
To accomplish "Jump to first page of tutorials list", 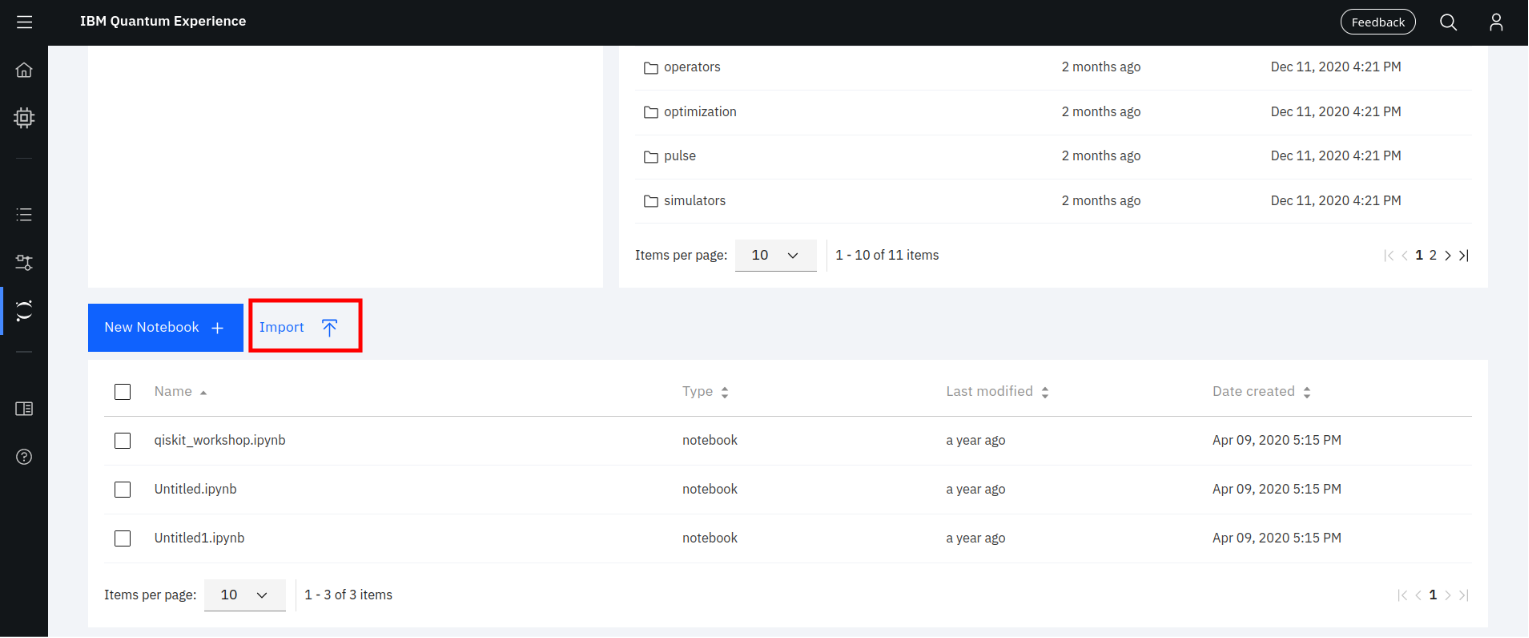I will (1389, 256).
